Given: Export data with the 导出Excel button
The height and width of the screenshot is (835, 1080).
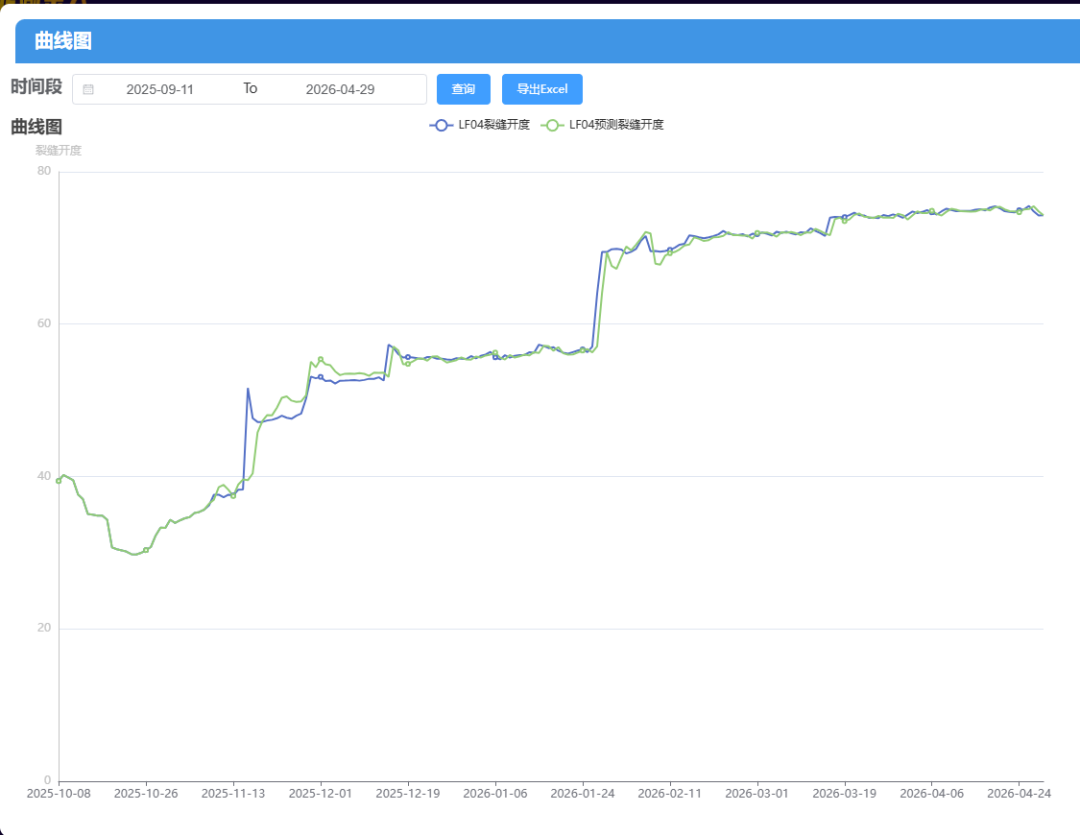Looking at the screenshot, I should [x=542, y=89].
